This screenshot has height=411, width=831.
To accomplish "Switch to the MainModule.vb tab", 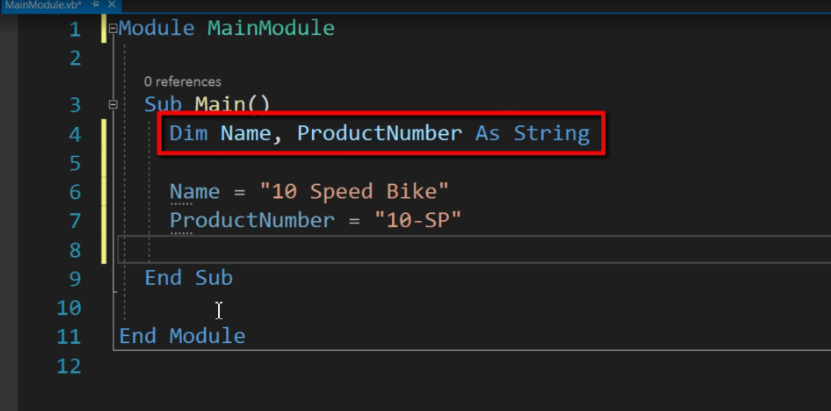I will coord(43,4).
